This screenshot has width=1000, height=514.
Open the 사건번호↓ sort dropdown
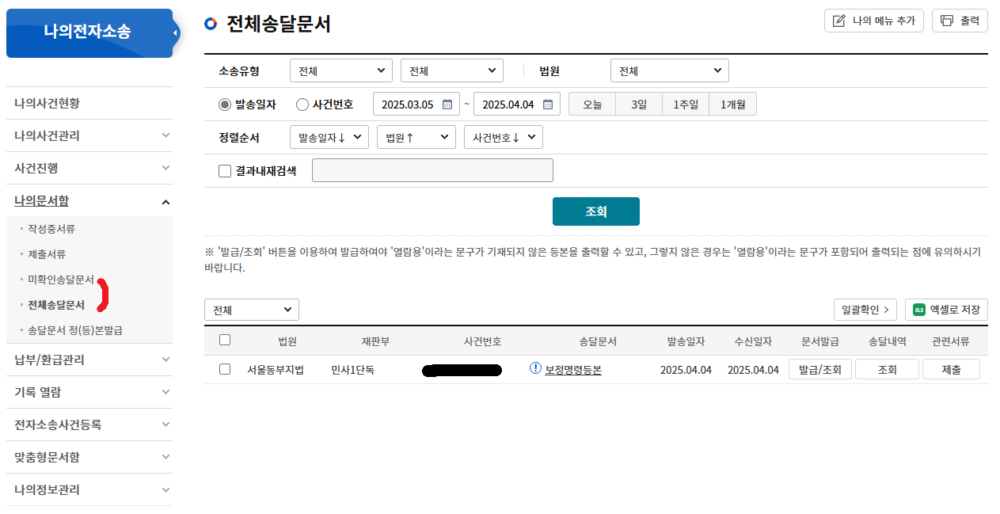(x=504, y=137)
